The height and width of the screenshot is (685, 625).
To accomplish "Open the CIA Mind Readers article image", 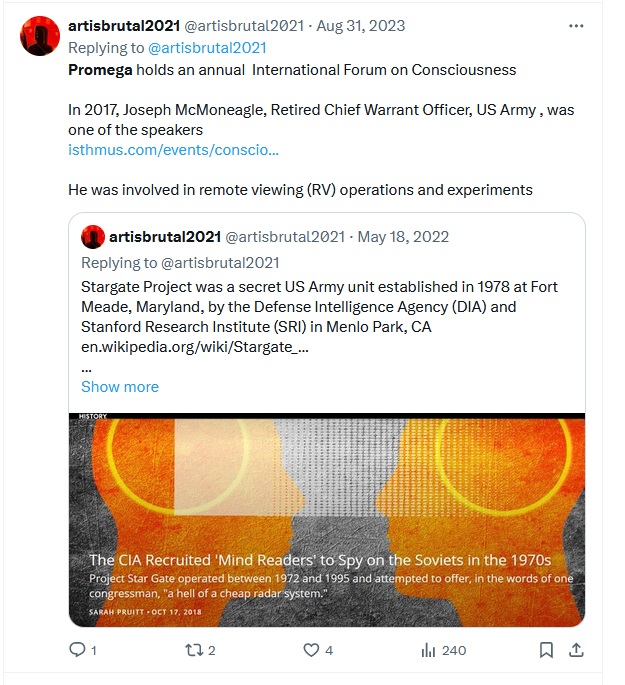I will coord(327,519).
